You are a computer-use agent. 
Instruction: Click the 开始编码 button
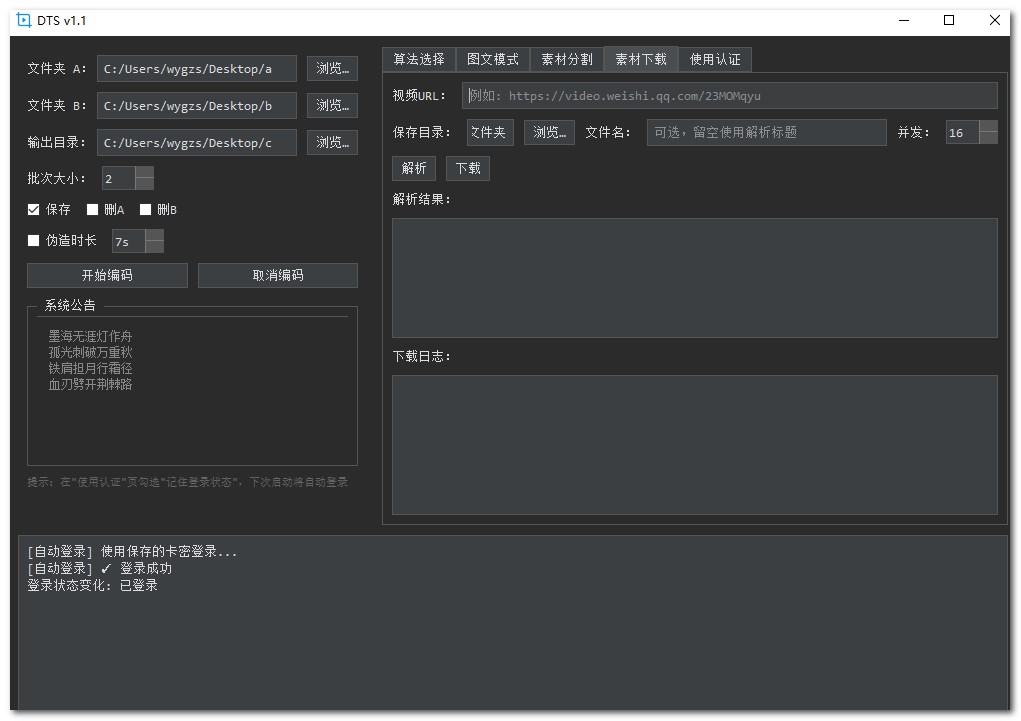click(x=107, y=275)
